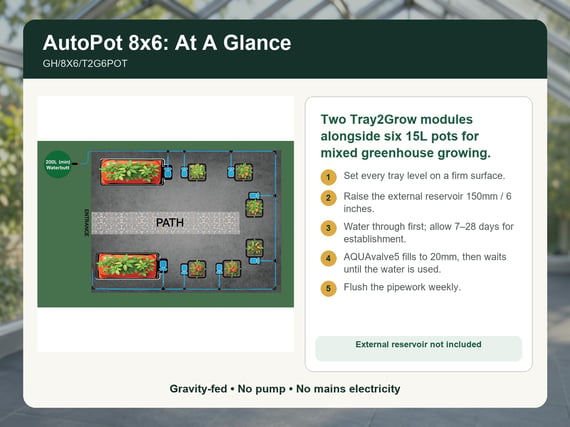Screen dimensions: 570x427
Task: Click the 'External reservoir not included' banner
Action: (x=418, y=348)
